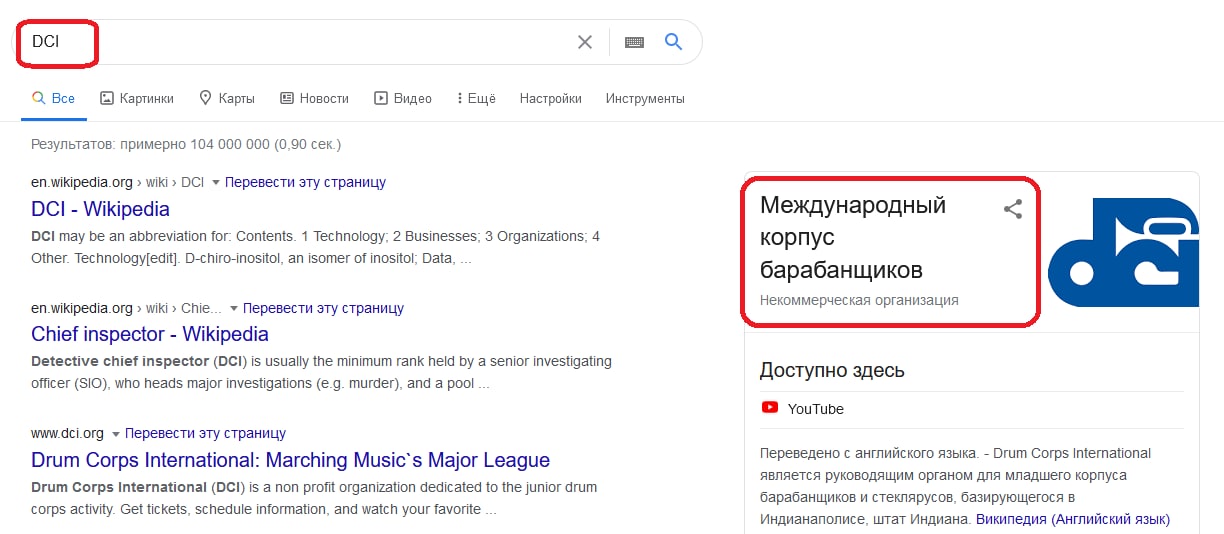The width and height of the screenshot is (1224, 534).
Task: Open Википедия (Английский язык) link
Action: click(x=1073, y=519)
